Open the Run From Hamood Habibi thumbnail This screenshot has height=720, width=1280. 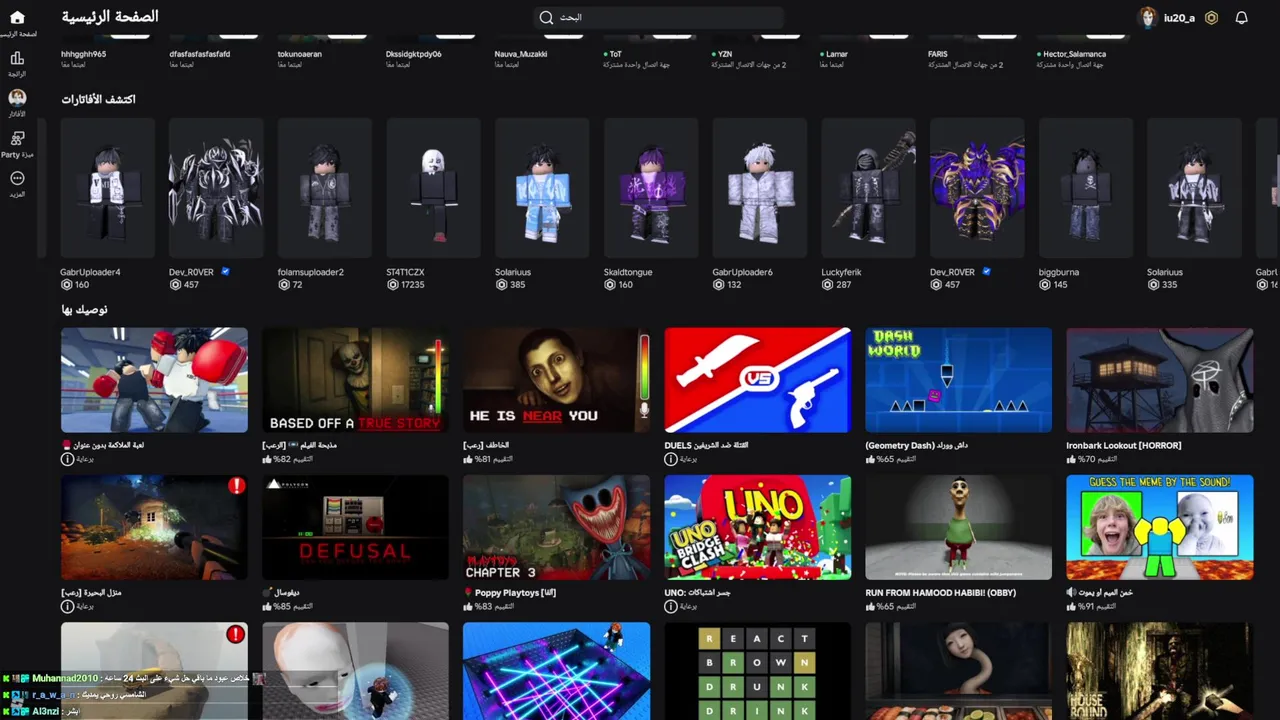coord(959,527)
